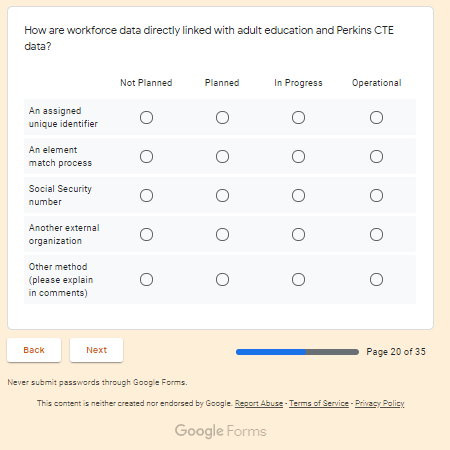Select Operational for Other method row
This screenshot has width=450, height=450.
[376, 279]
